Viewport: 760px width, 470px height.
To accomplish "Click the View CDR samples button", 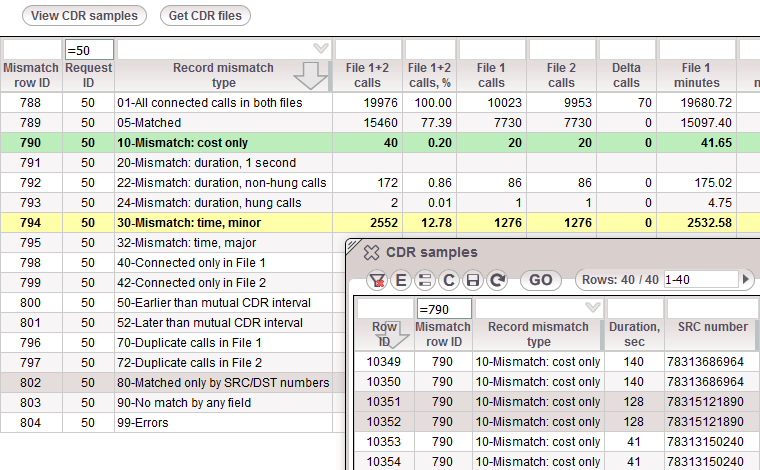I will (x=84, y=16).
